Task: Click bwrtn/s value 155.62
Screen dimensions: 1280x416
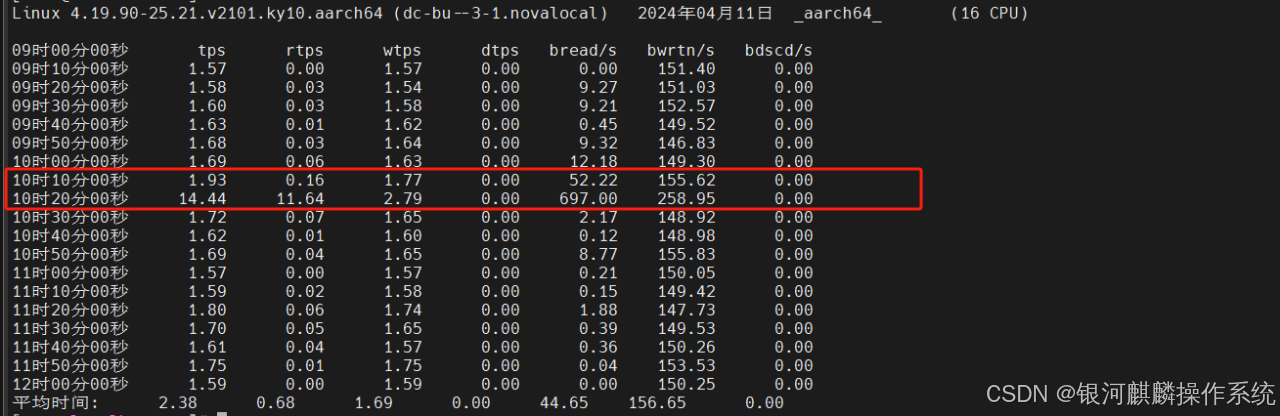Action: (x=687, y=180)
